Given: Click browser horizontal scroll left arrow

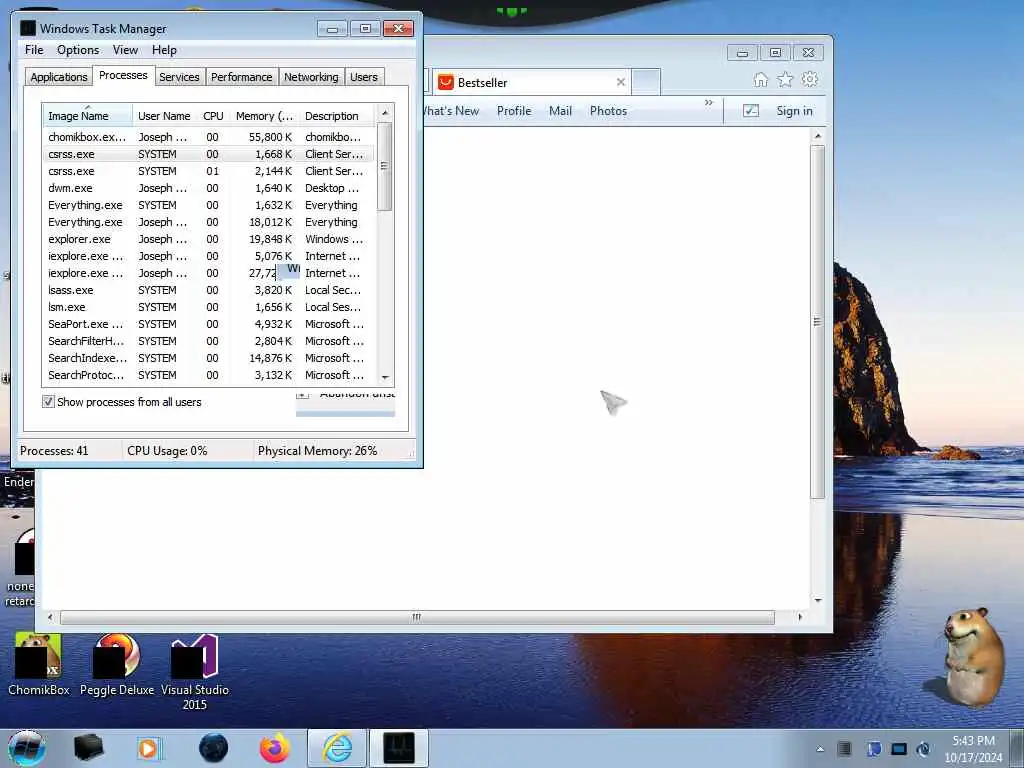Looking at the screenshot, I should [x=50, y=616].
